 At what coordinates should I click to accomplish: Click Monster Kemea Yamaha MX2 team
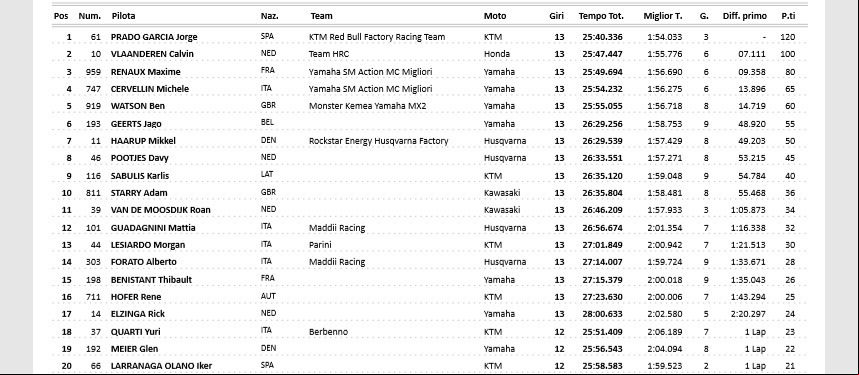tap(367, 106)
